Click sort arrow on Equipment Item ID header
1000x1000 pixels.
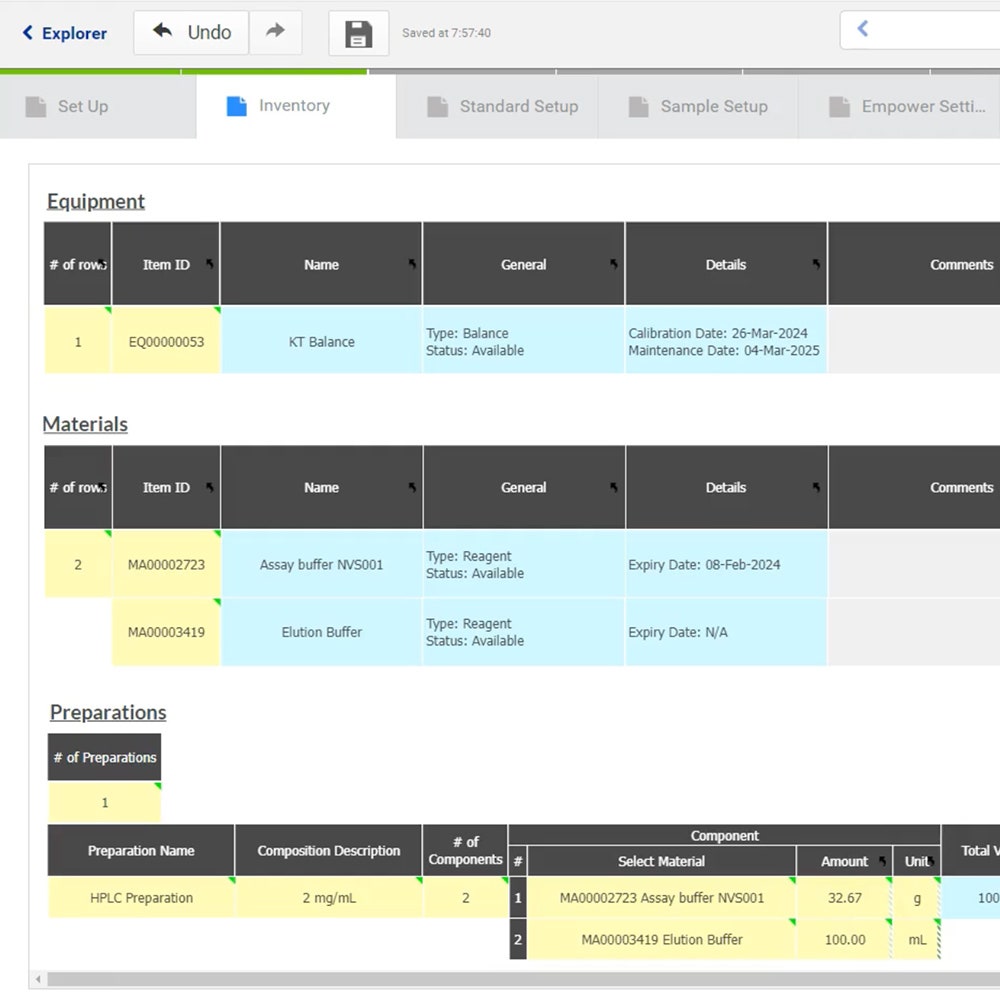point(210,264)
